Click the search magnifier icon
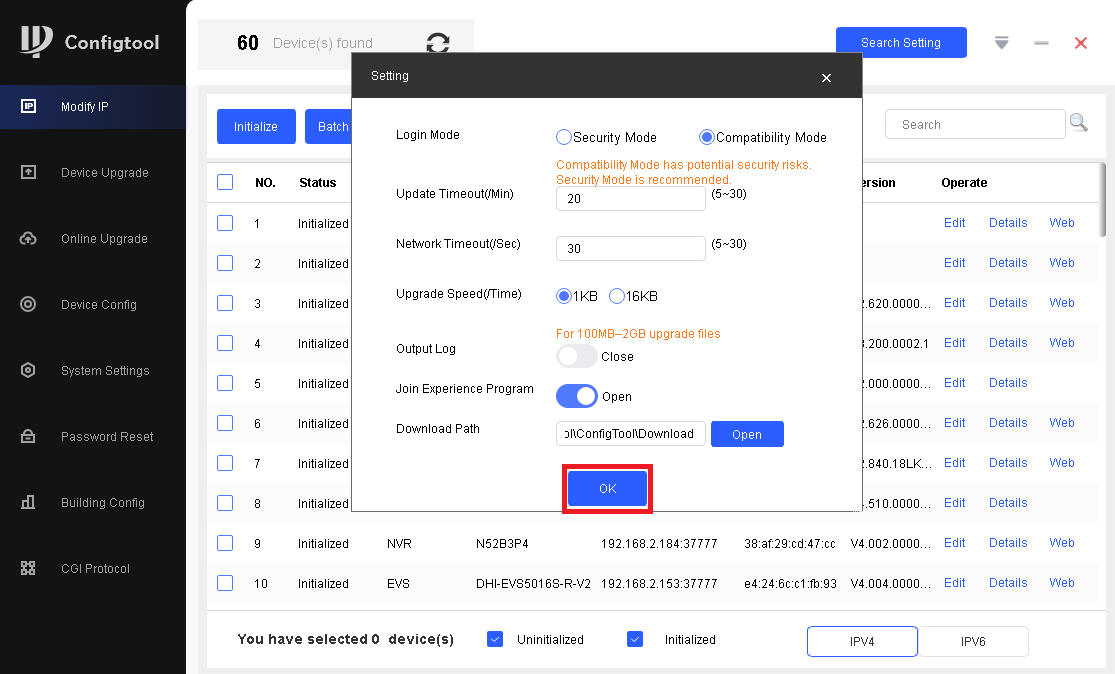 tap(1078, 122)
